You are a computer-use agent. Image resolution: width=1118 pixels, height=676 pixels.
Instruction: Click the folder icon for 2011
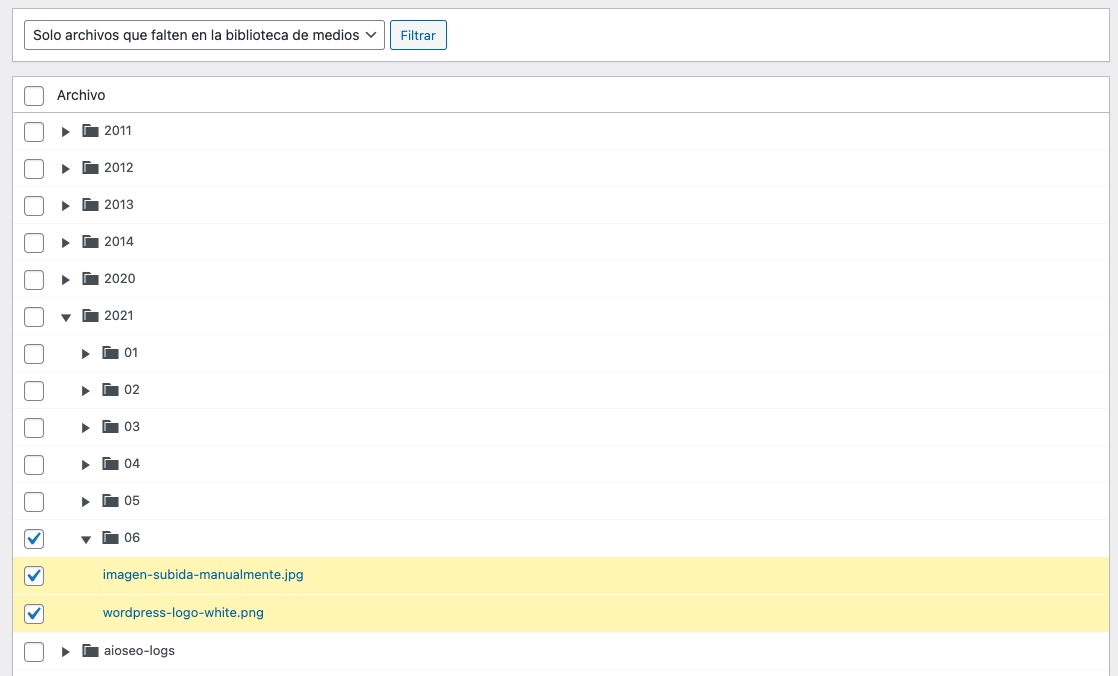[91, 131]
